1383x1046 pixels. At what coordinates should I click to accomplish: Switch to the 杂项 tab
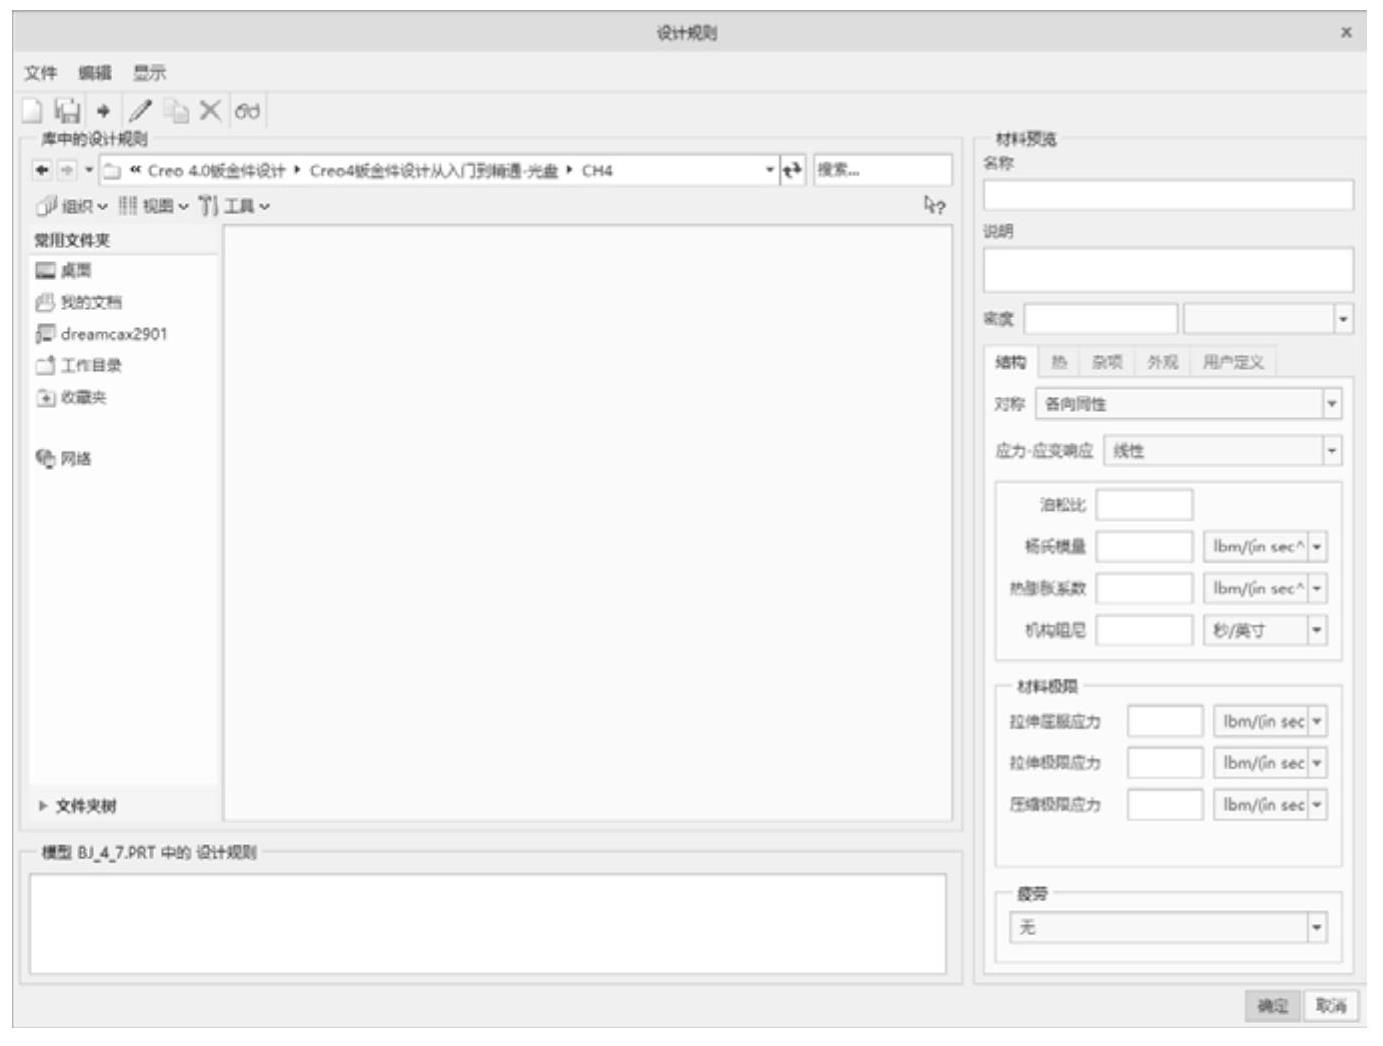(x=1107, y=362)
